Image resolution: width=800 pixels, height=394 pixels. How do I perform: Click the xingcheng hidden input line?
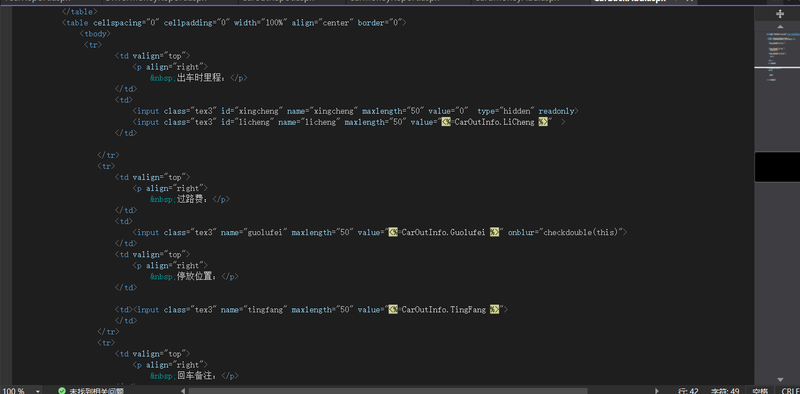356,111
